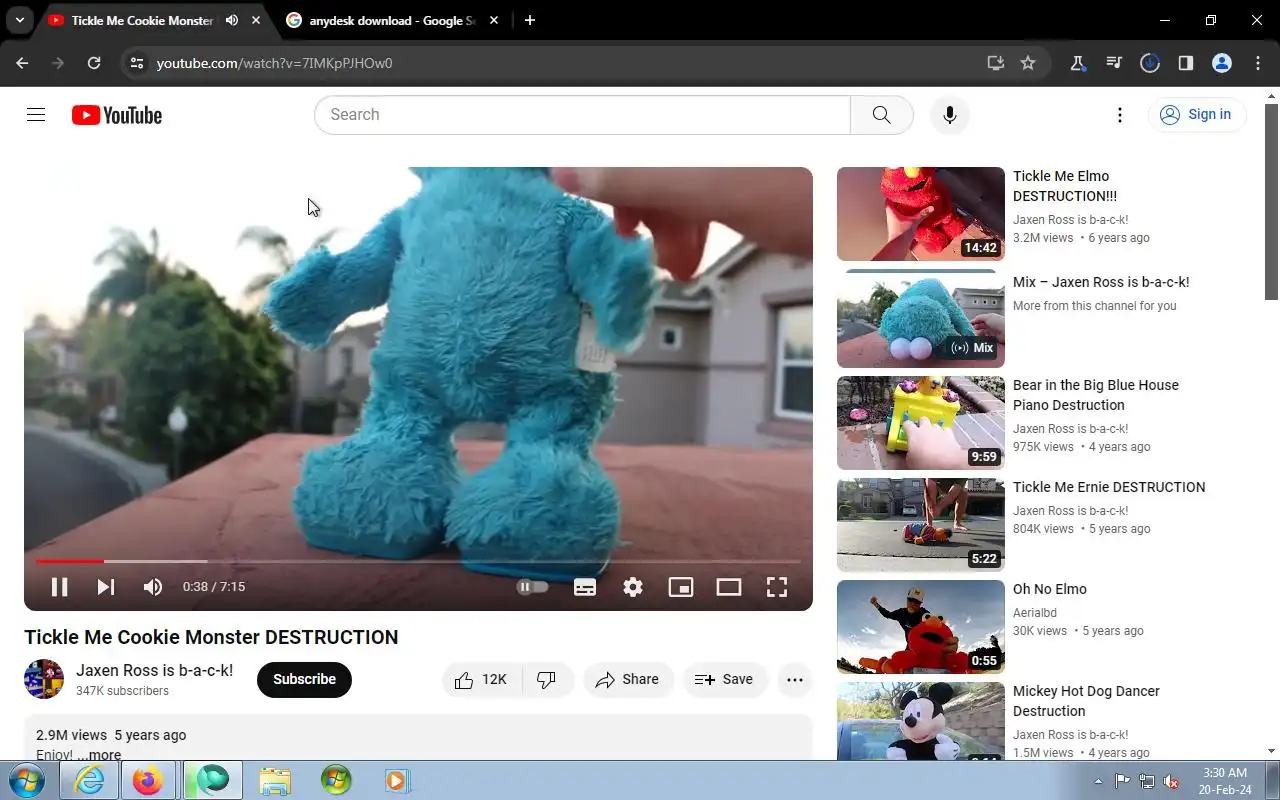
Task: Open the Oh No Elmo video thumbnail
Action: (920, 627)
